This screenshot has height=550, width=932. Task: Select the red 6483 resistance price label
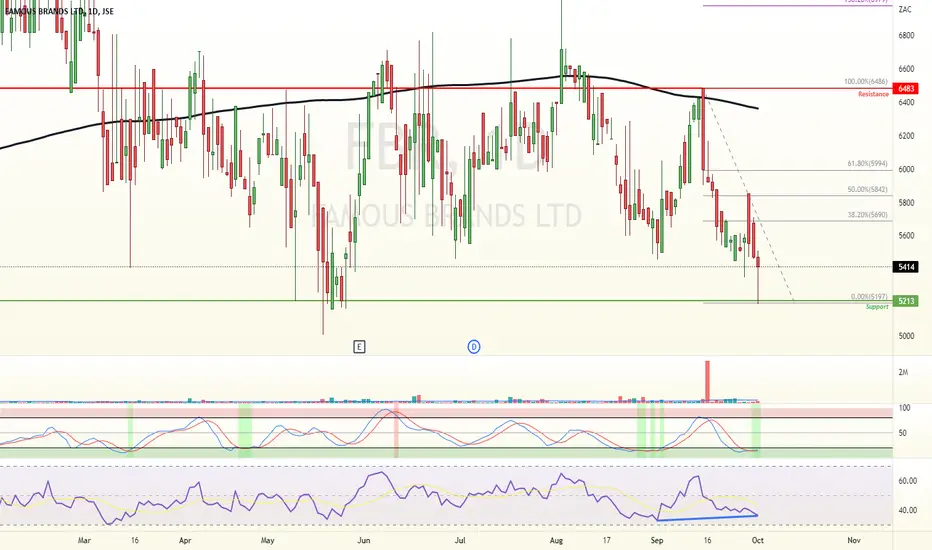(906, 89)
